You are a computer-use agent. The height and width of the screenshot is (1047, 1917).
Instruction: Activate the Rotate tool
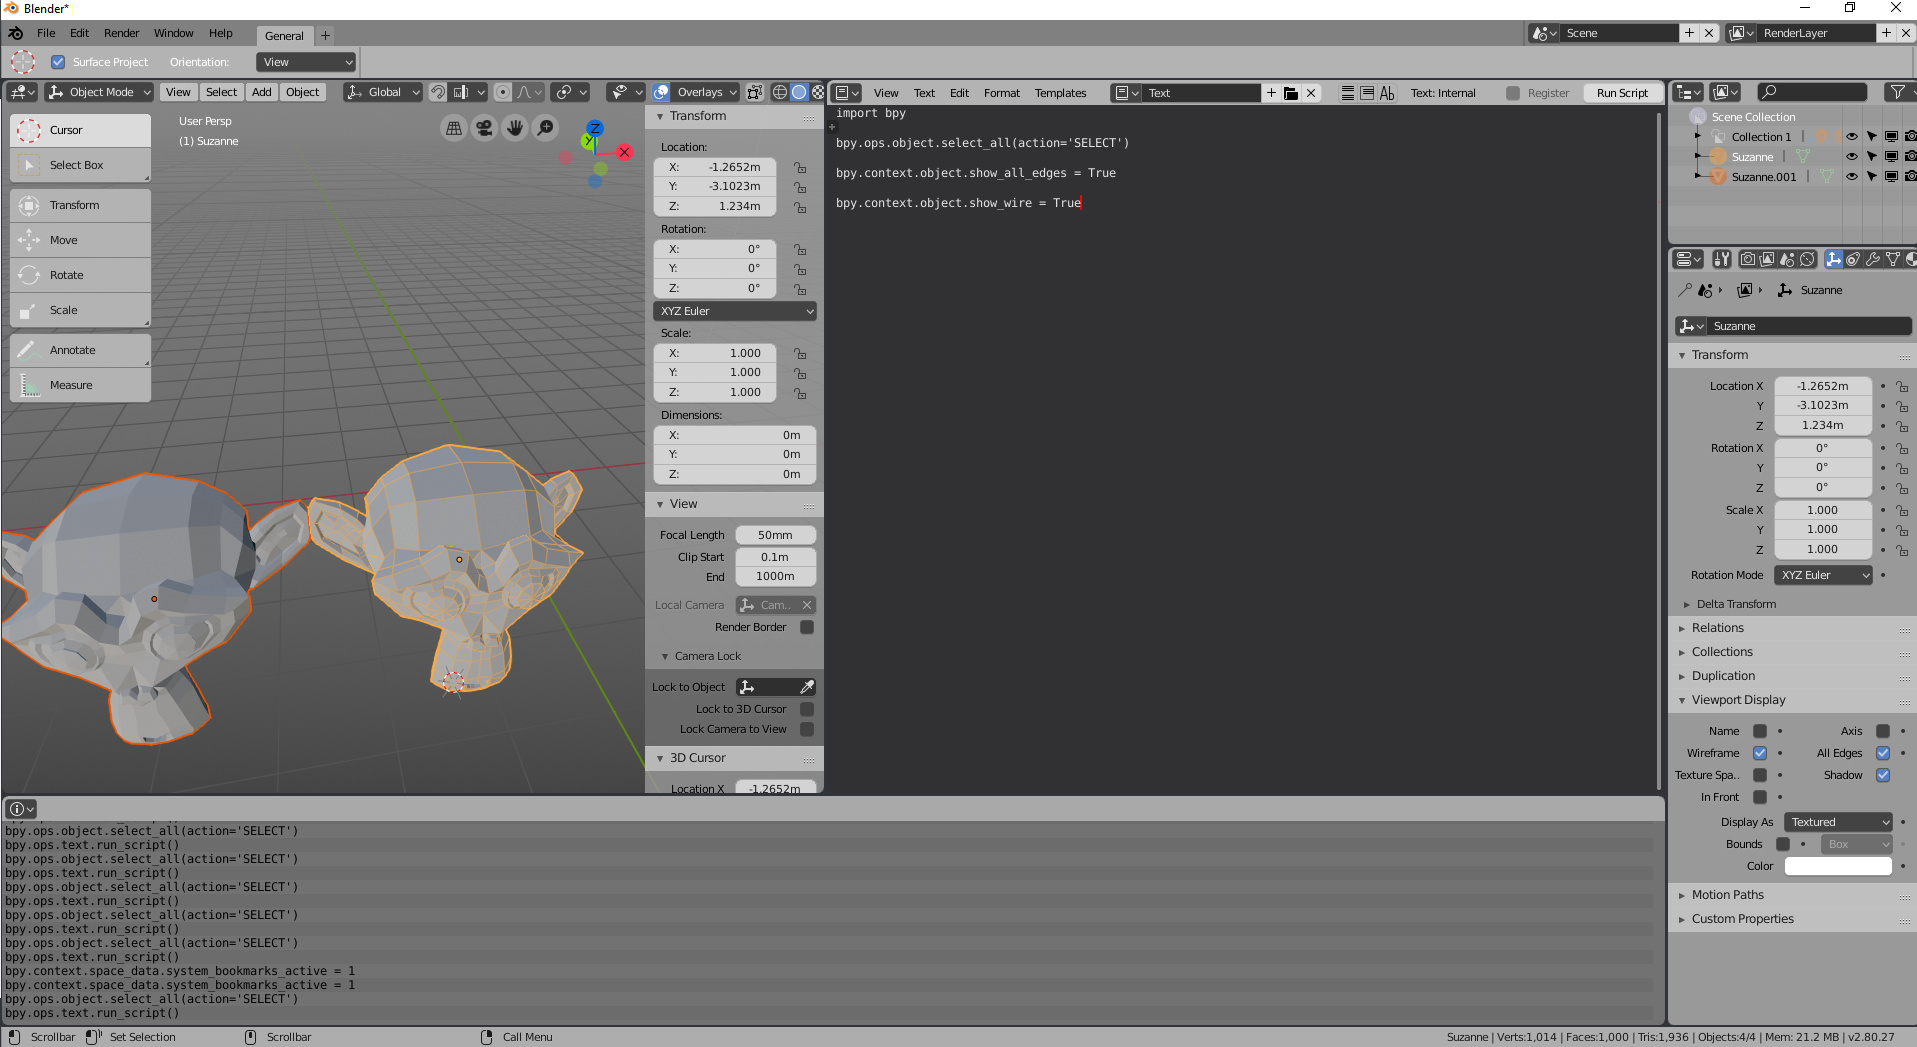80,275
